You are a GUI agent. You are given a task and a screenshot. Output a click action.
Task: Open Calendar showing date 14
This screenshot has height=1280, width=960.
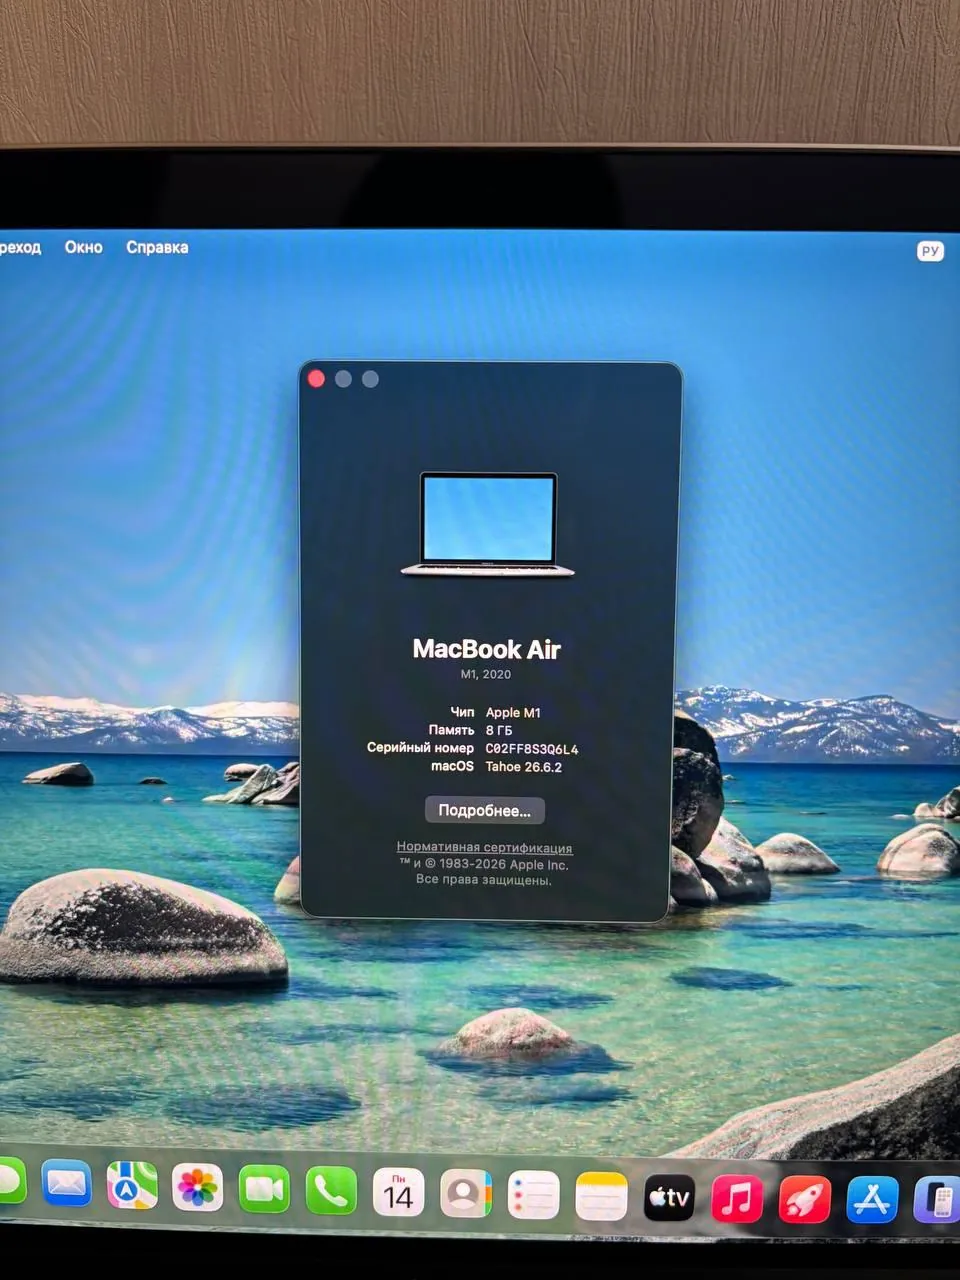(x=398, y=1193)
